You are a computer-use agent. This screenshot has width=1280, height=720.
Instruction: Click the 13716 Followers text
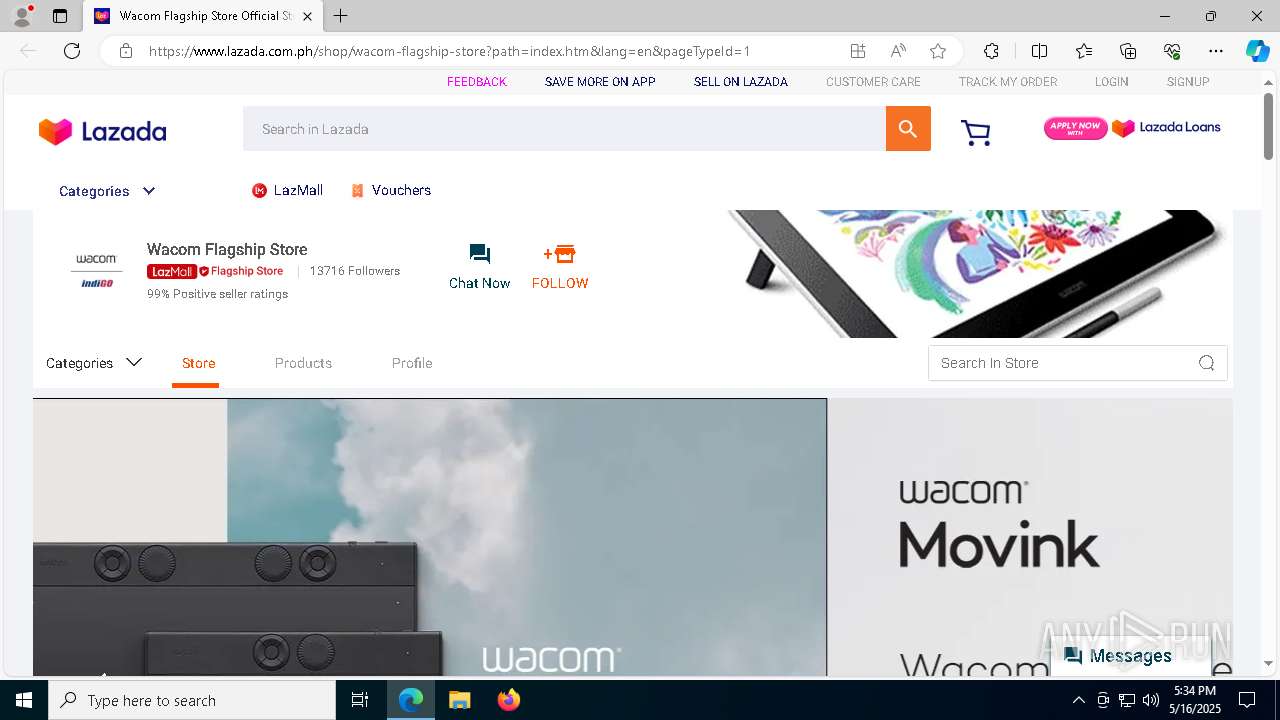click(355, 271)
